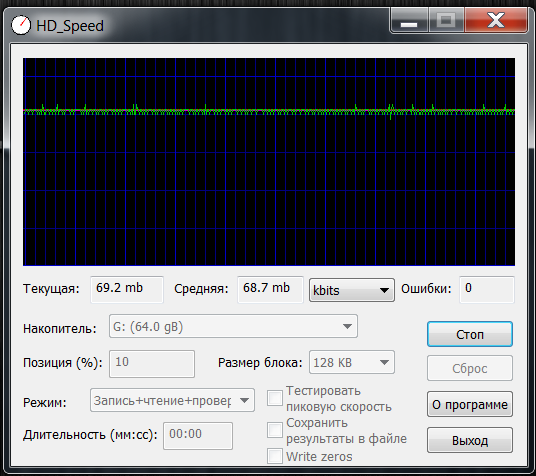Click the Длительность duration field
Screen dimensions: 536x476
click(198, 435)
